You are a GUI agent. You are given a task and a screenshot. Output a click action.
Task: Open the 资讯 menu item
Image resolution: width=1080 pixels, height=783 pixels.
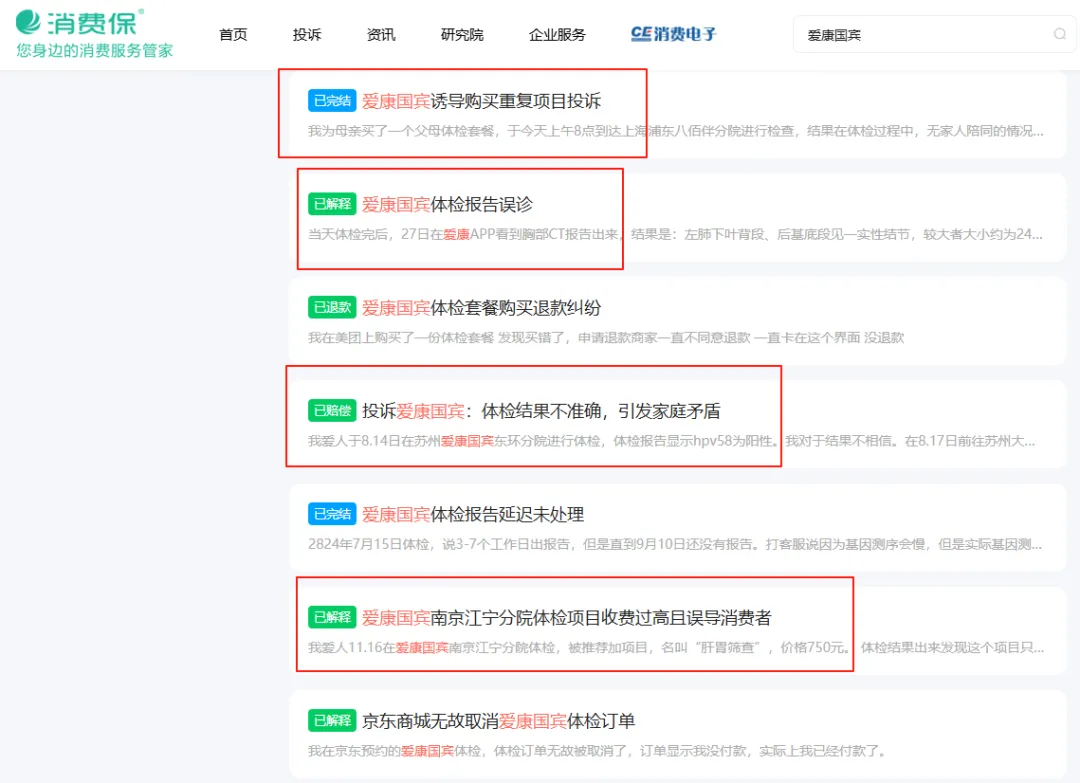[x=381, y=34]
